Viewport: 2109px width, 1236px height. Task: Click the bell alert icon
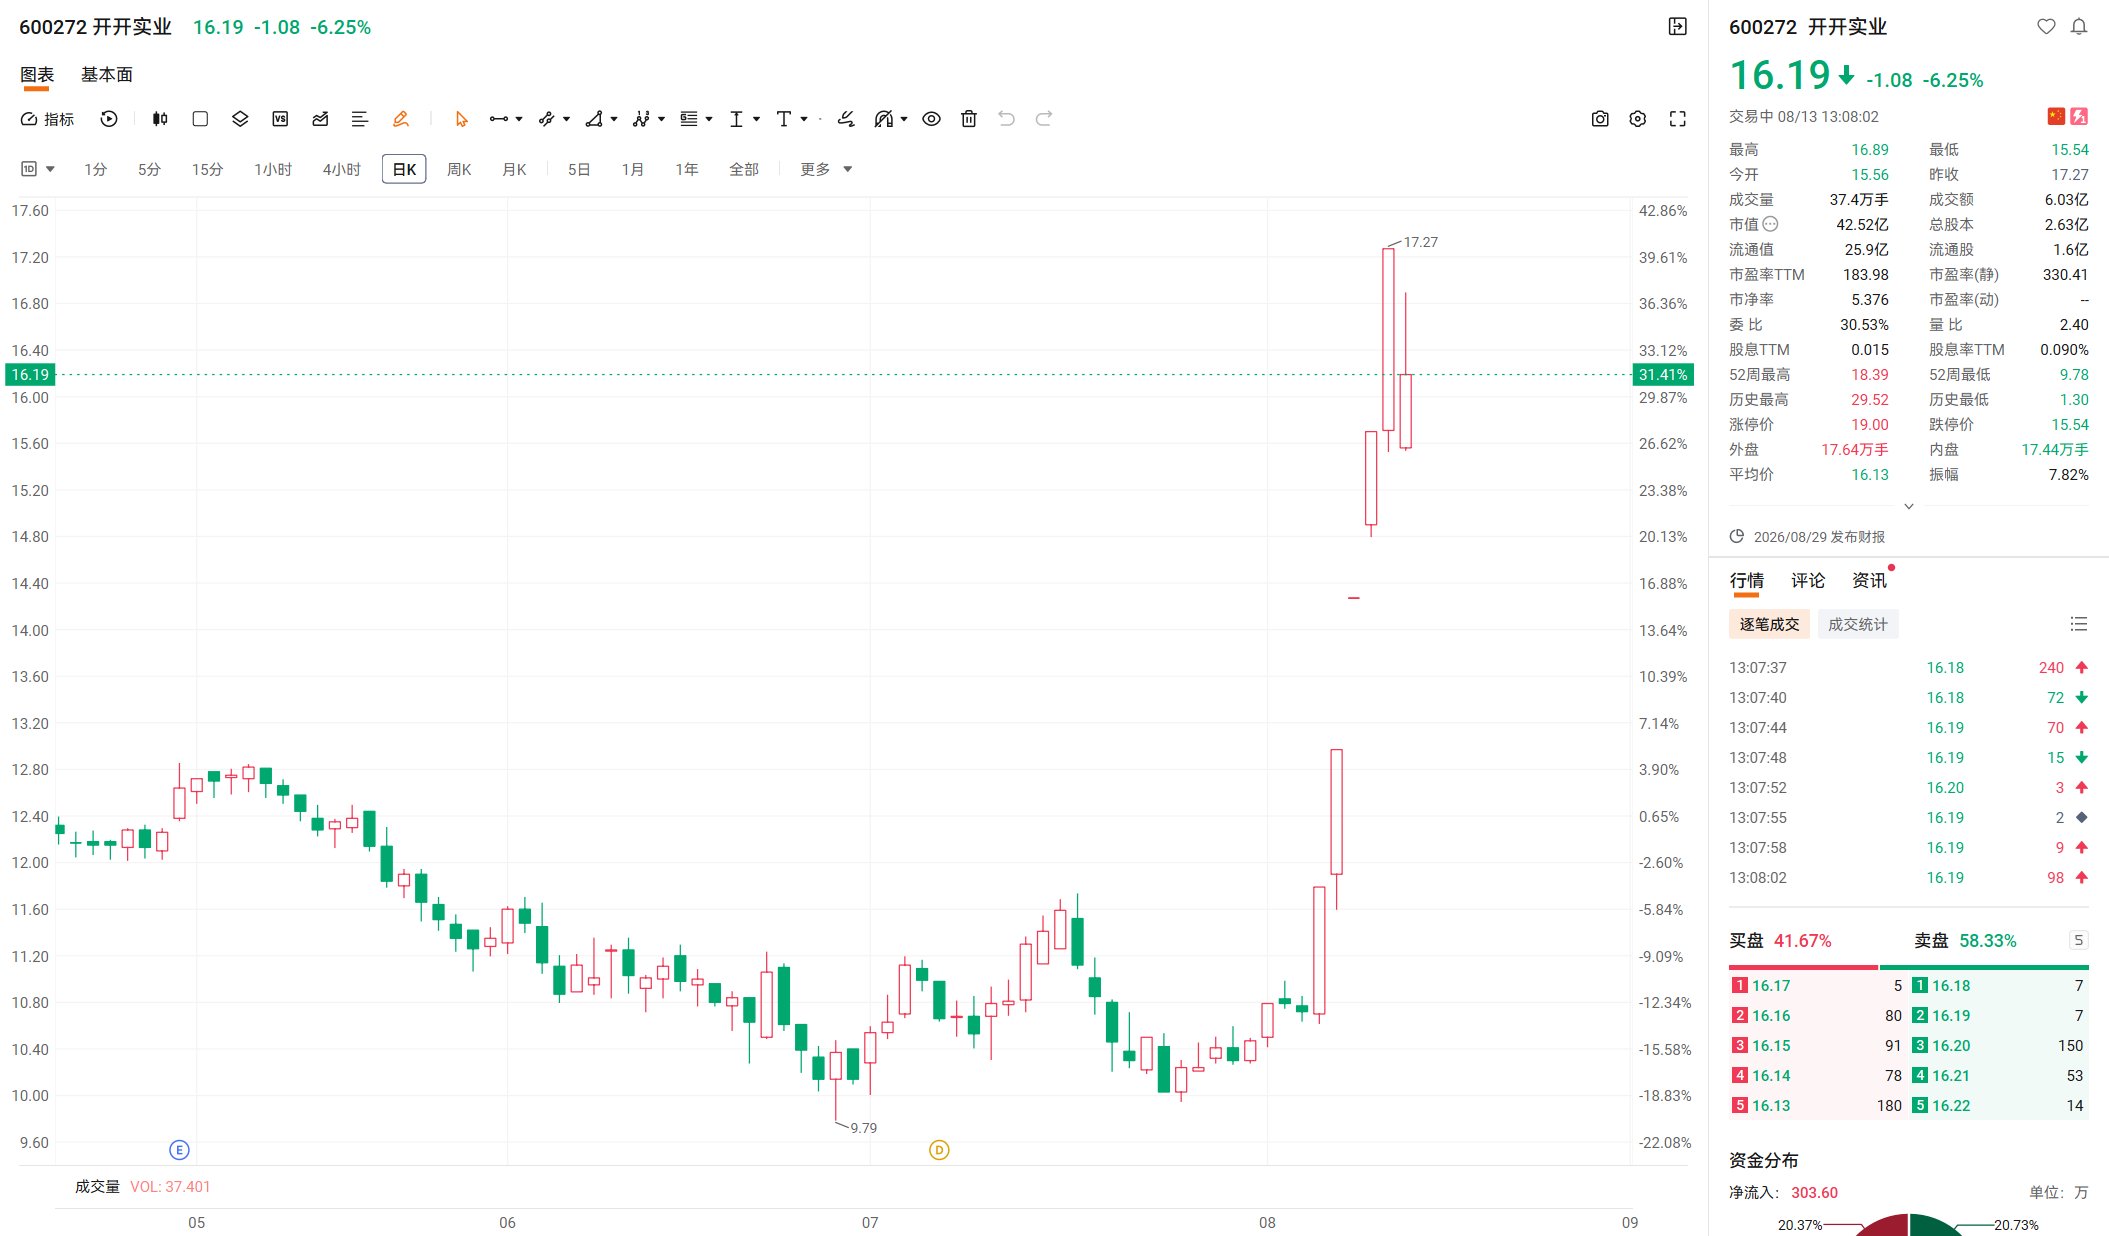(2079, 27)
